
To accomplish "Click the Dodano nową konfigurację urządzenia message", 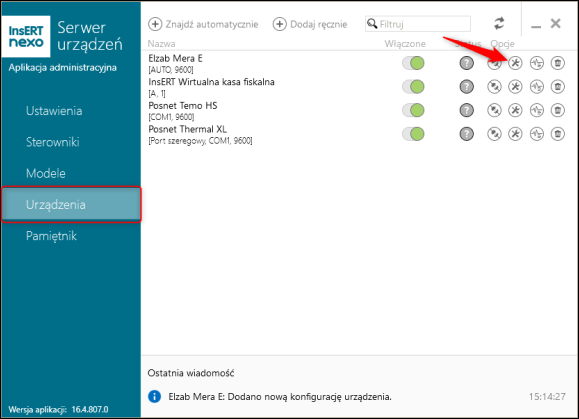I will coord(280,397).
